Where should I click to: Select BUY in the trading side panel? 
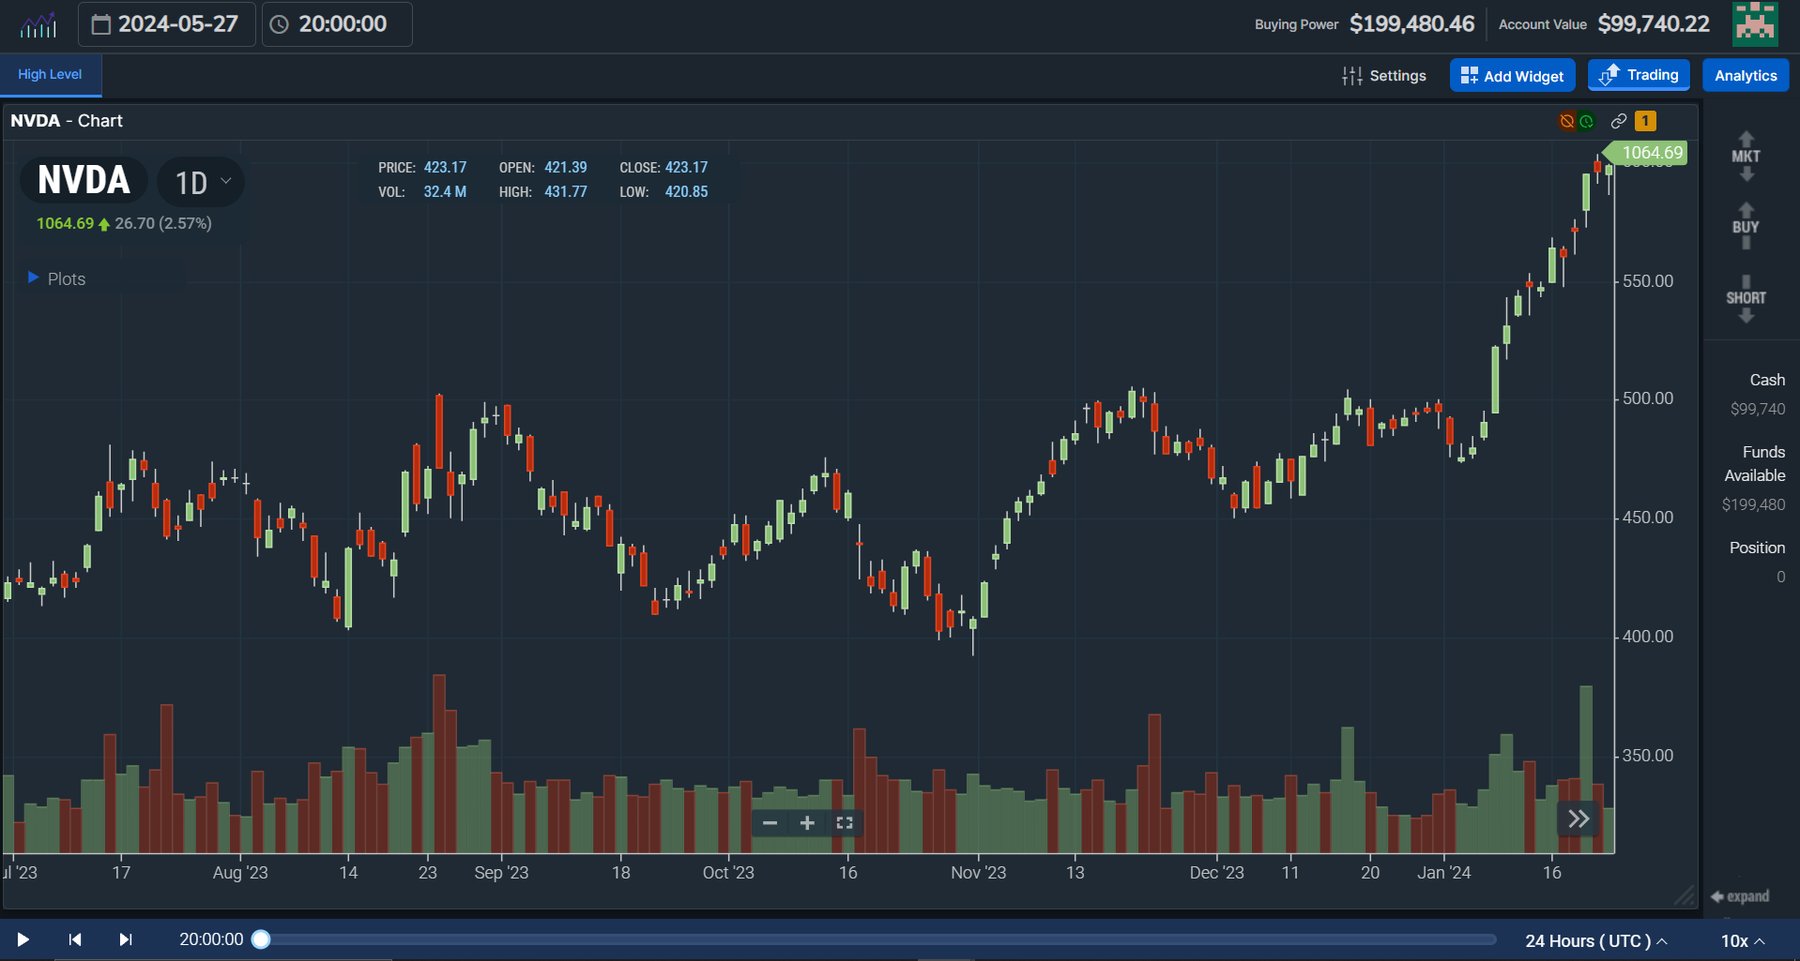tap(1746, 226)
